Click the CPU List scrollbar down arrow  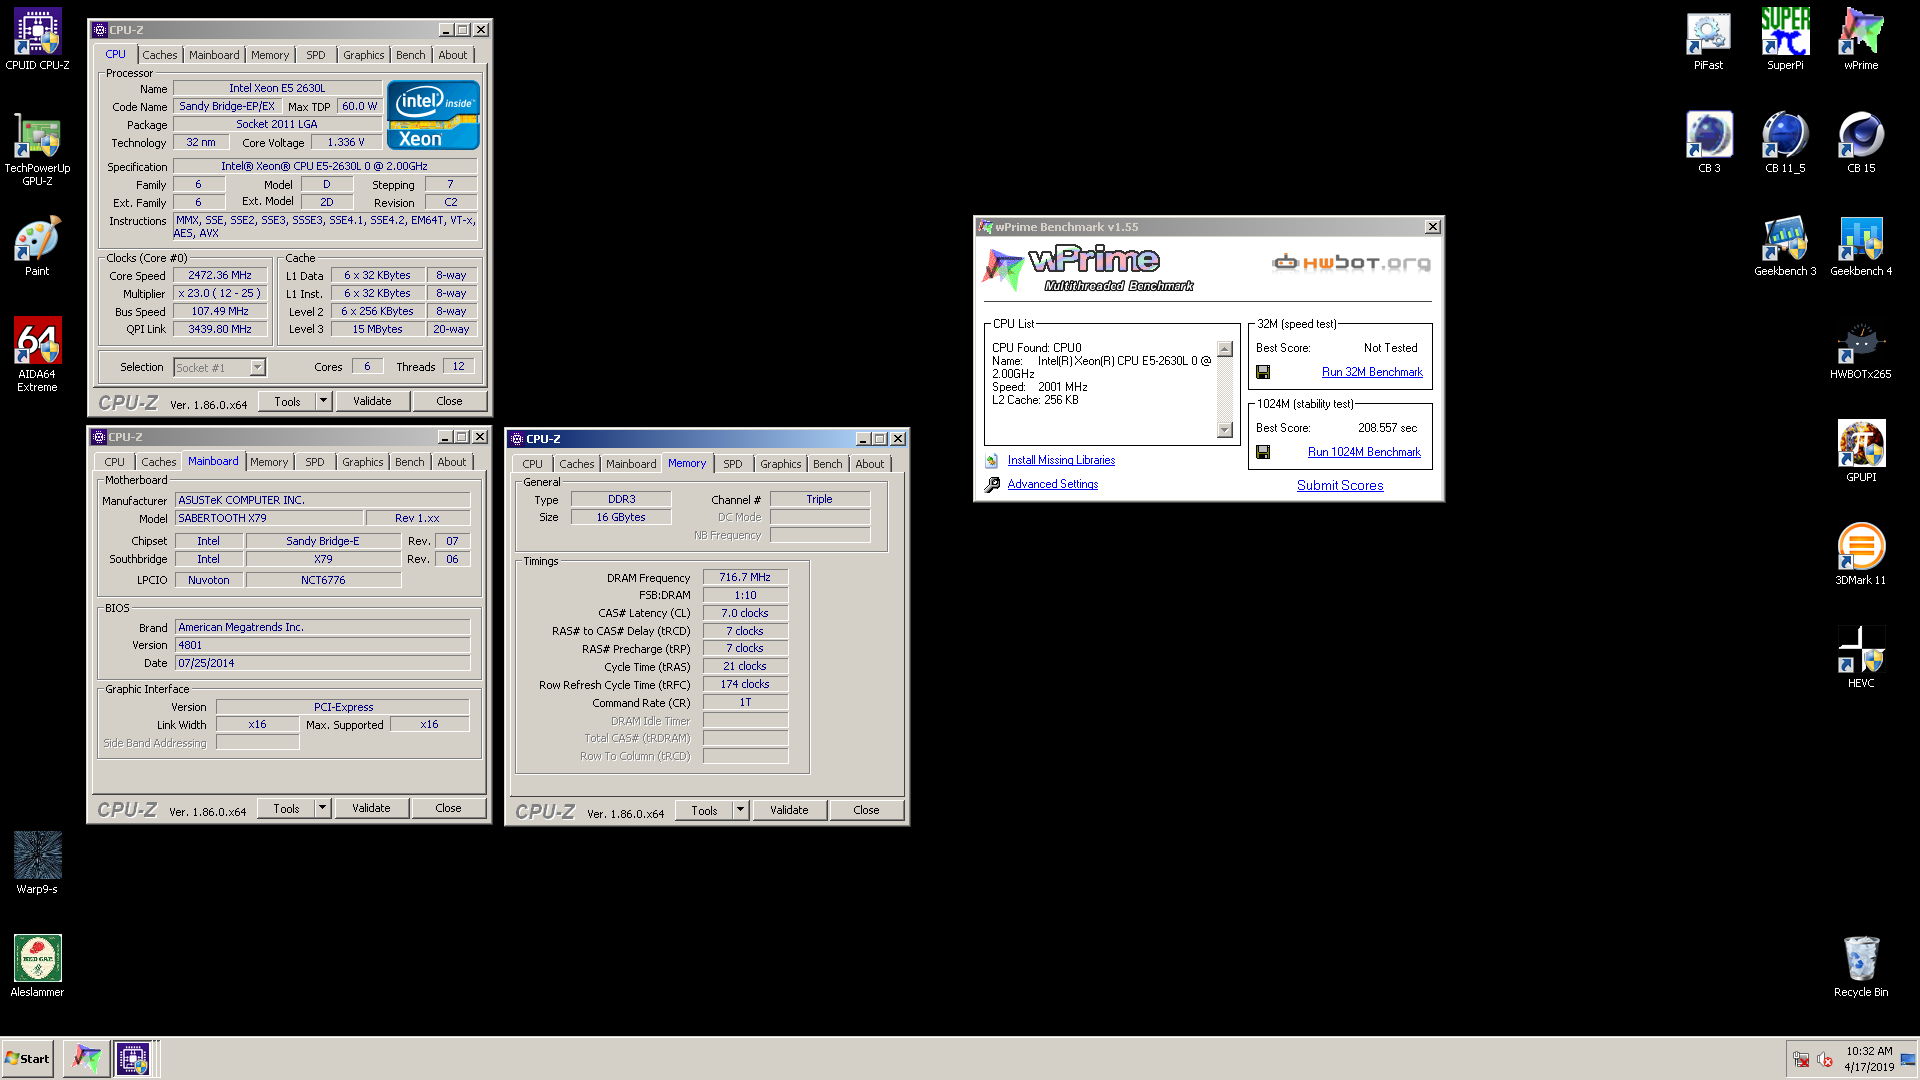[x=1225, y=430]
